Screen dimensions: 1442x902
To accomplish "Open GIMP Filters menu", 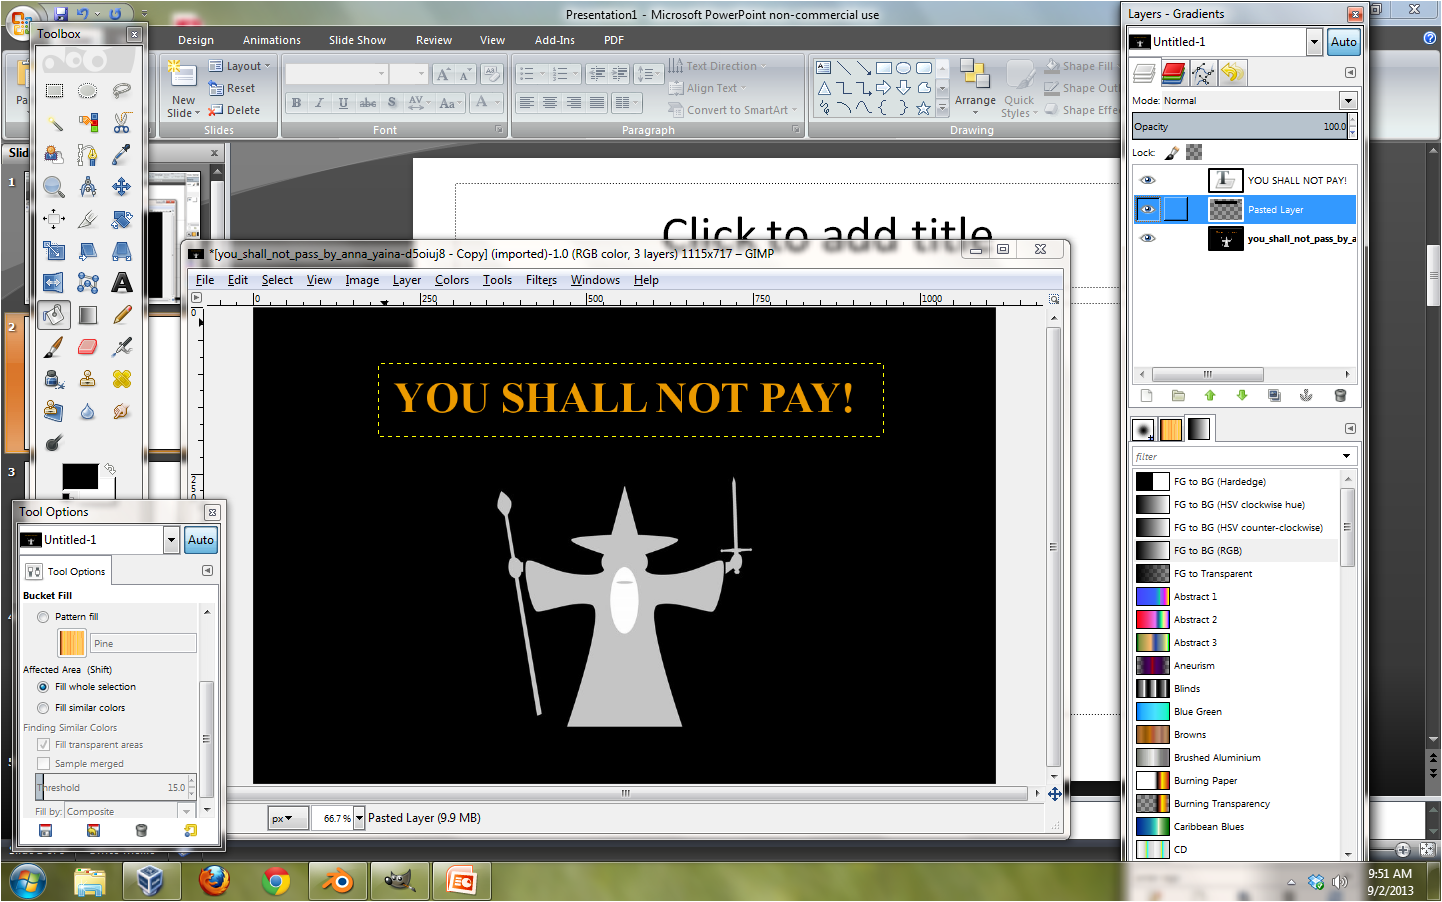I will coord(541,280).
